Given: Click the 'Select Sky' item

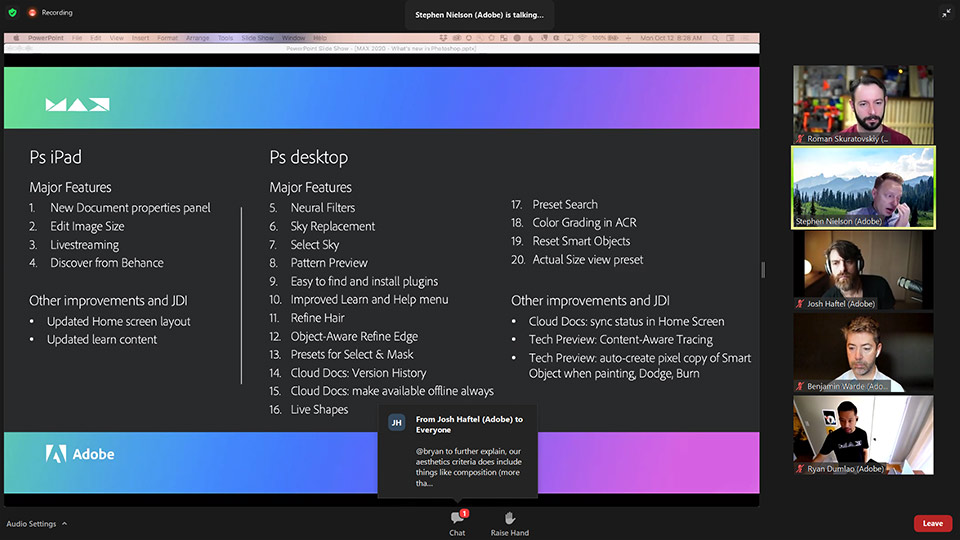Looking at the screenshot, I should [x=315, y=244].
